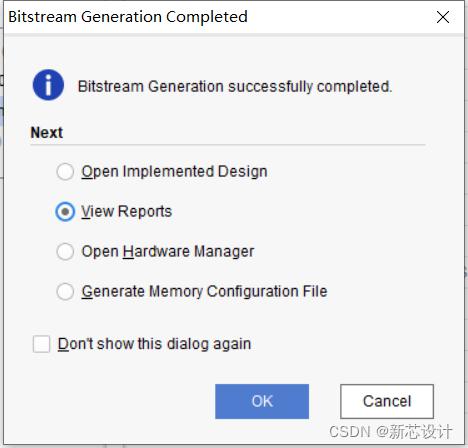Image resolution: width=468 pixels, height=448 pixels.
Task: Confirm the selection with the OK button
Action: 262,401
